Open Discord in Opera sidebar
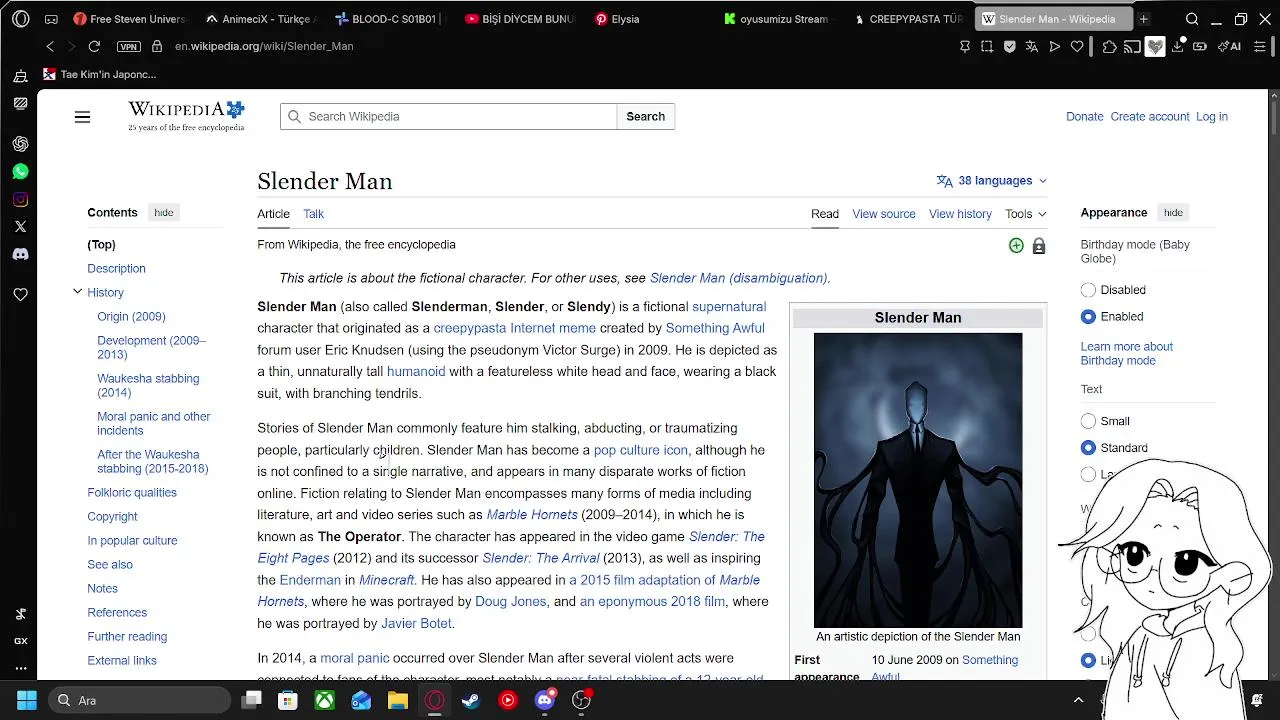Screen dimensions: 1280x720 20,254
